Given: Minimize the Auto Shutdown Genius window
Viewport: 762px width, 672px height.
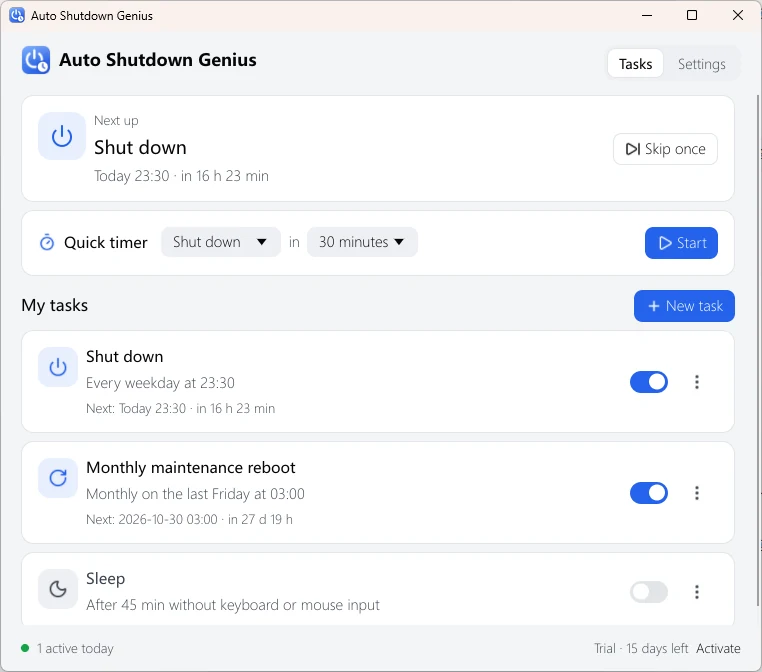Looking at the screenshot, I should [x=647, y=16].
